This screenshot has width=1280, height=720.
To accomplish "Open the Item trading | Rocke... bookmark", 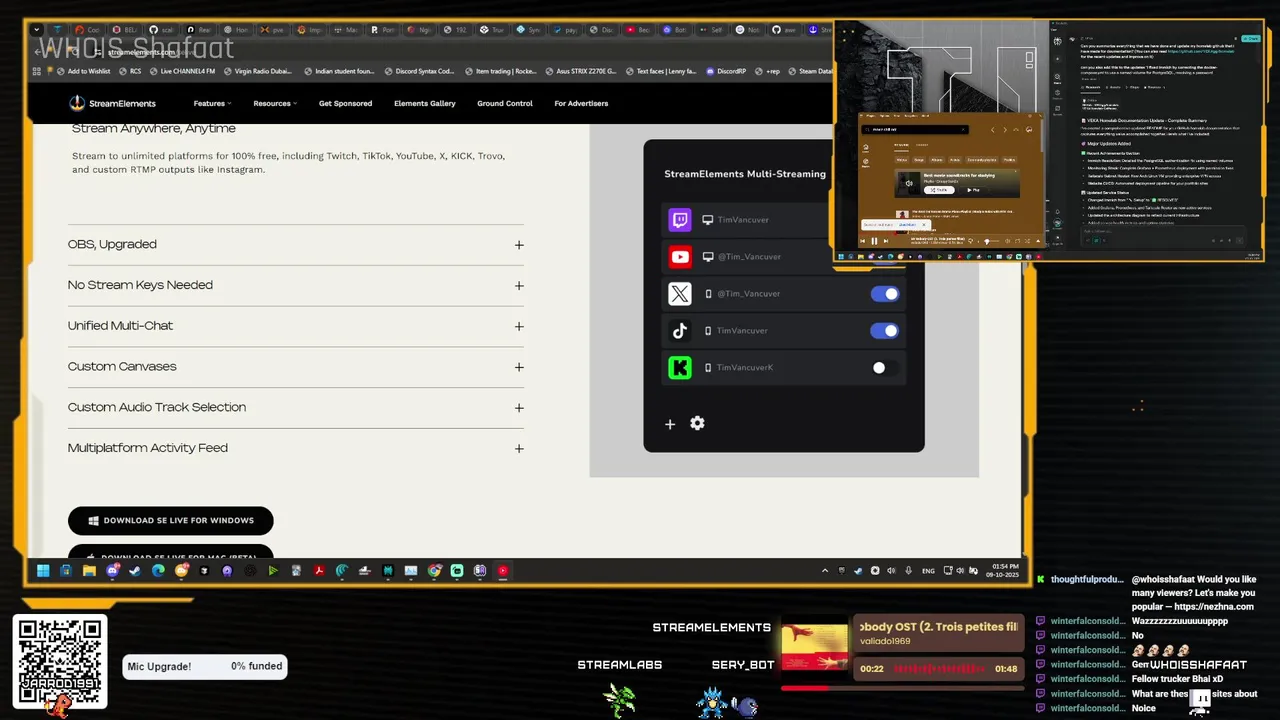I will (499, 71).
